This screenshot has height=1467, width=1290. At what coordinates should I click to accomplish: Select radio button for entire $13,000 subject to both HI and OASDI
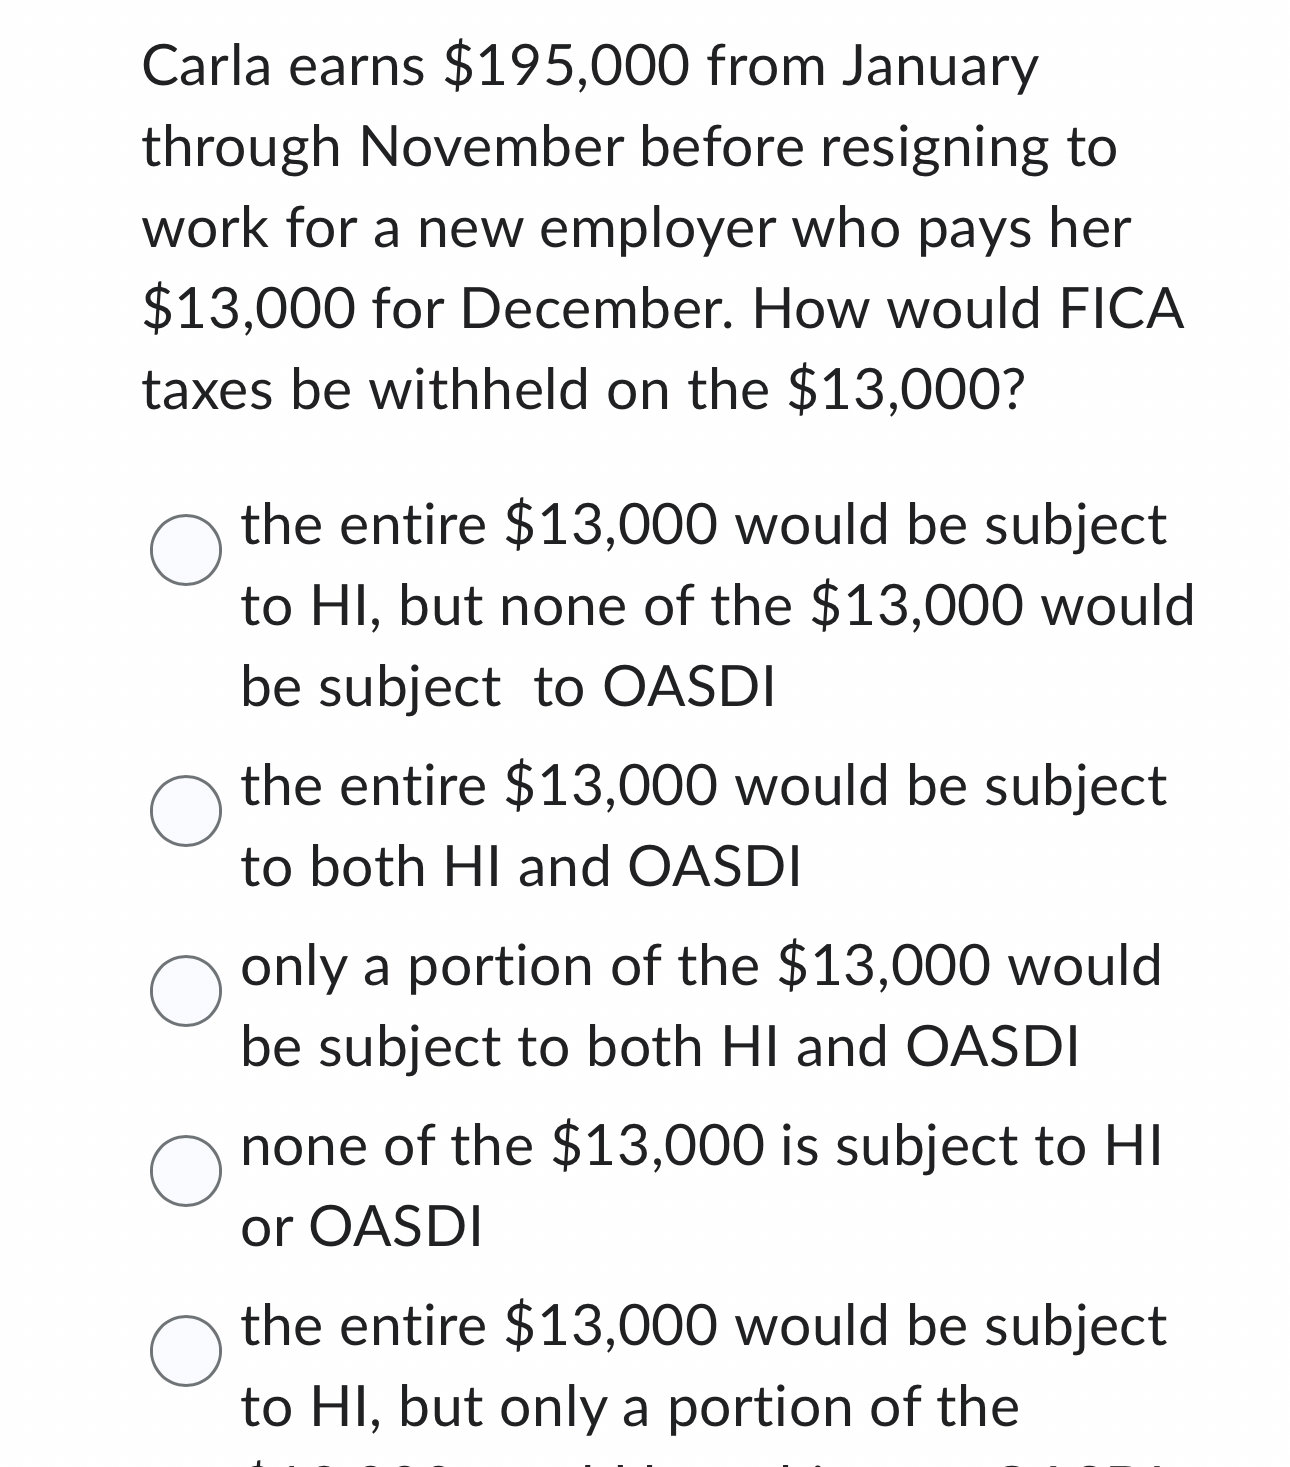[x=188, y=810]
